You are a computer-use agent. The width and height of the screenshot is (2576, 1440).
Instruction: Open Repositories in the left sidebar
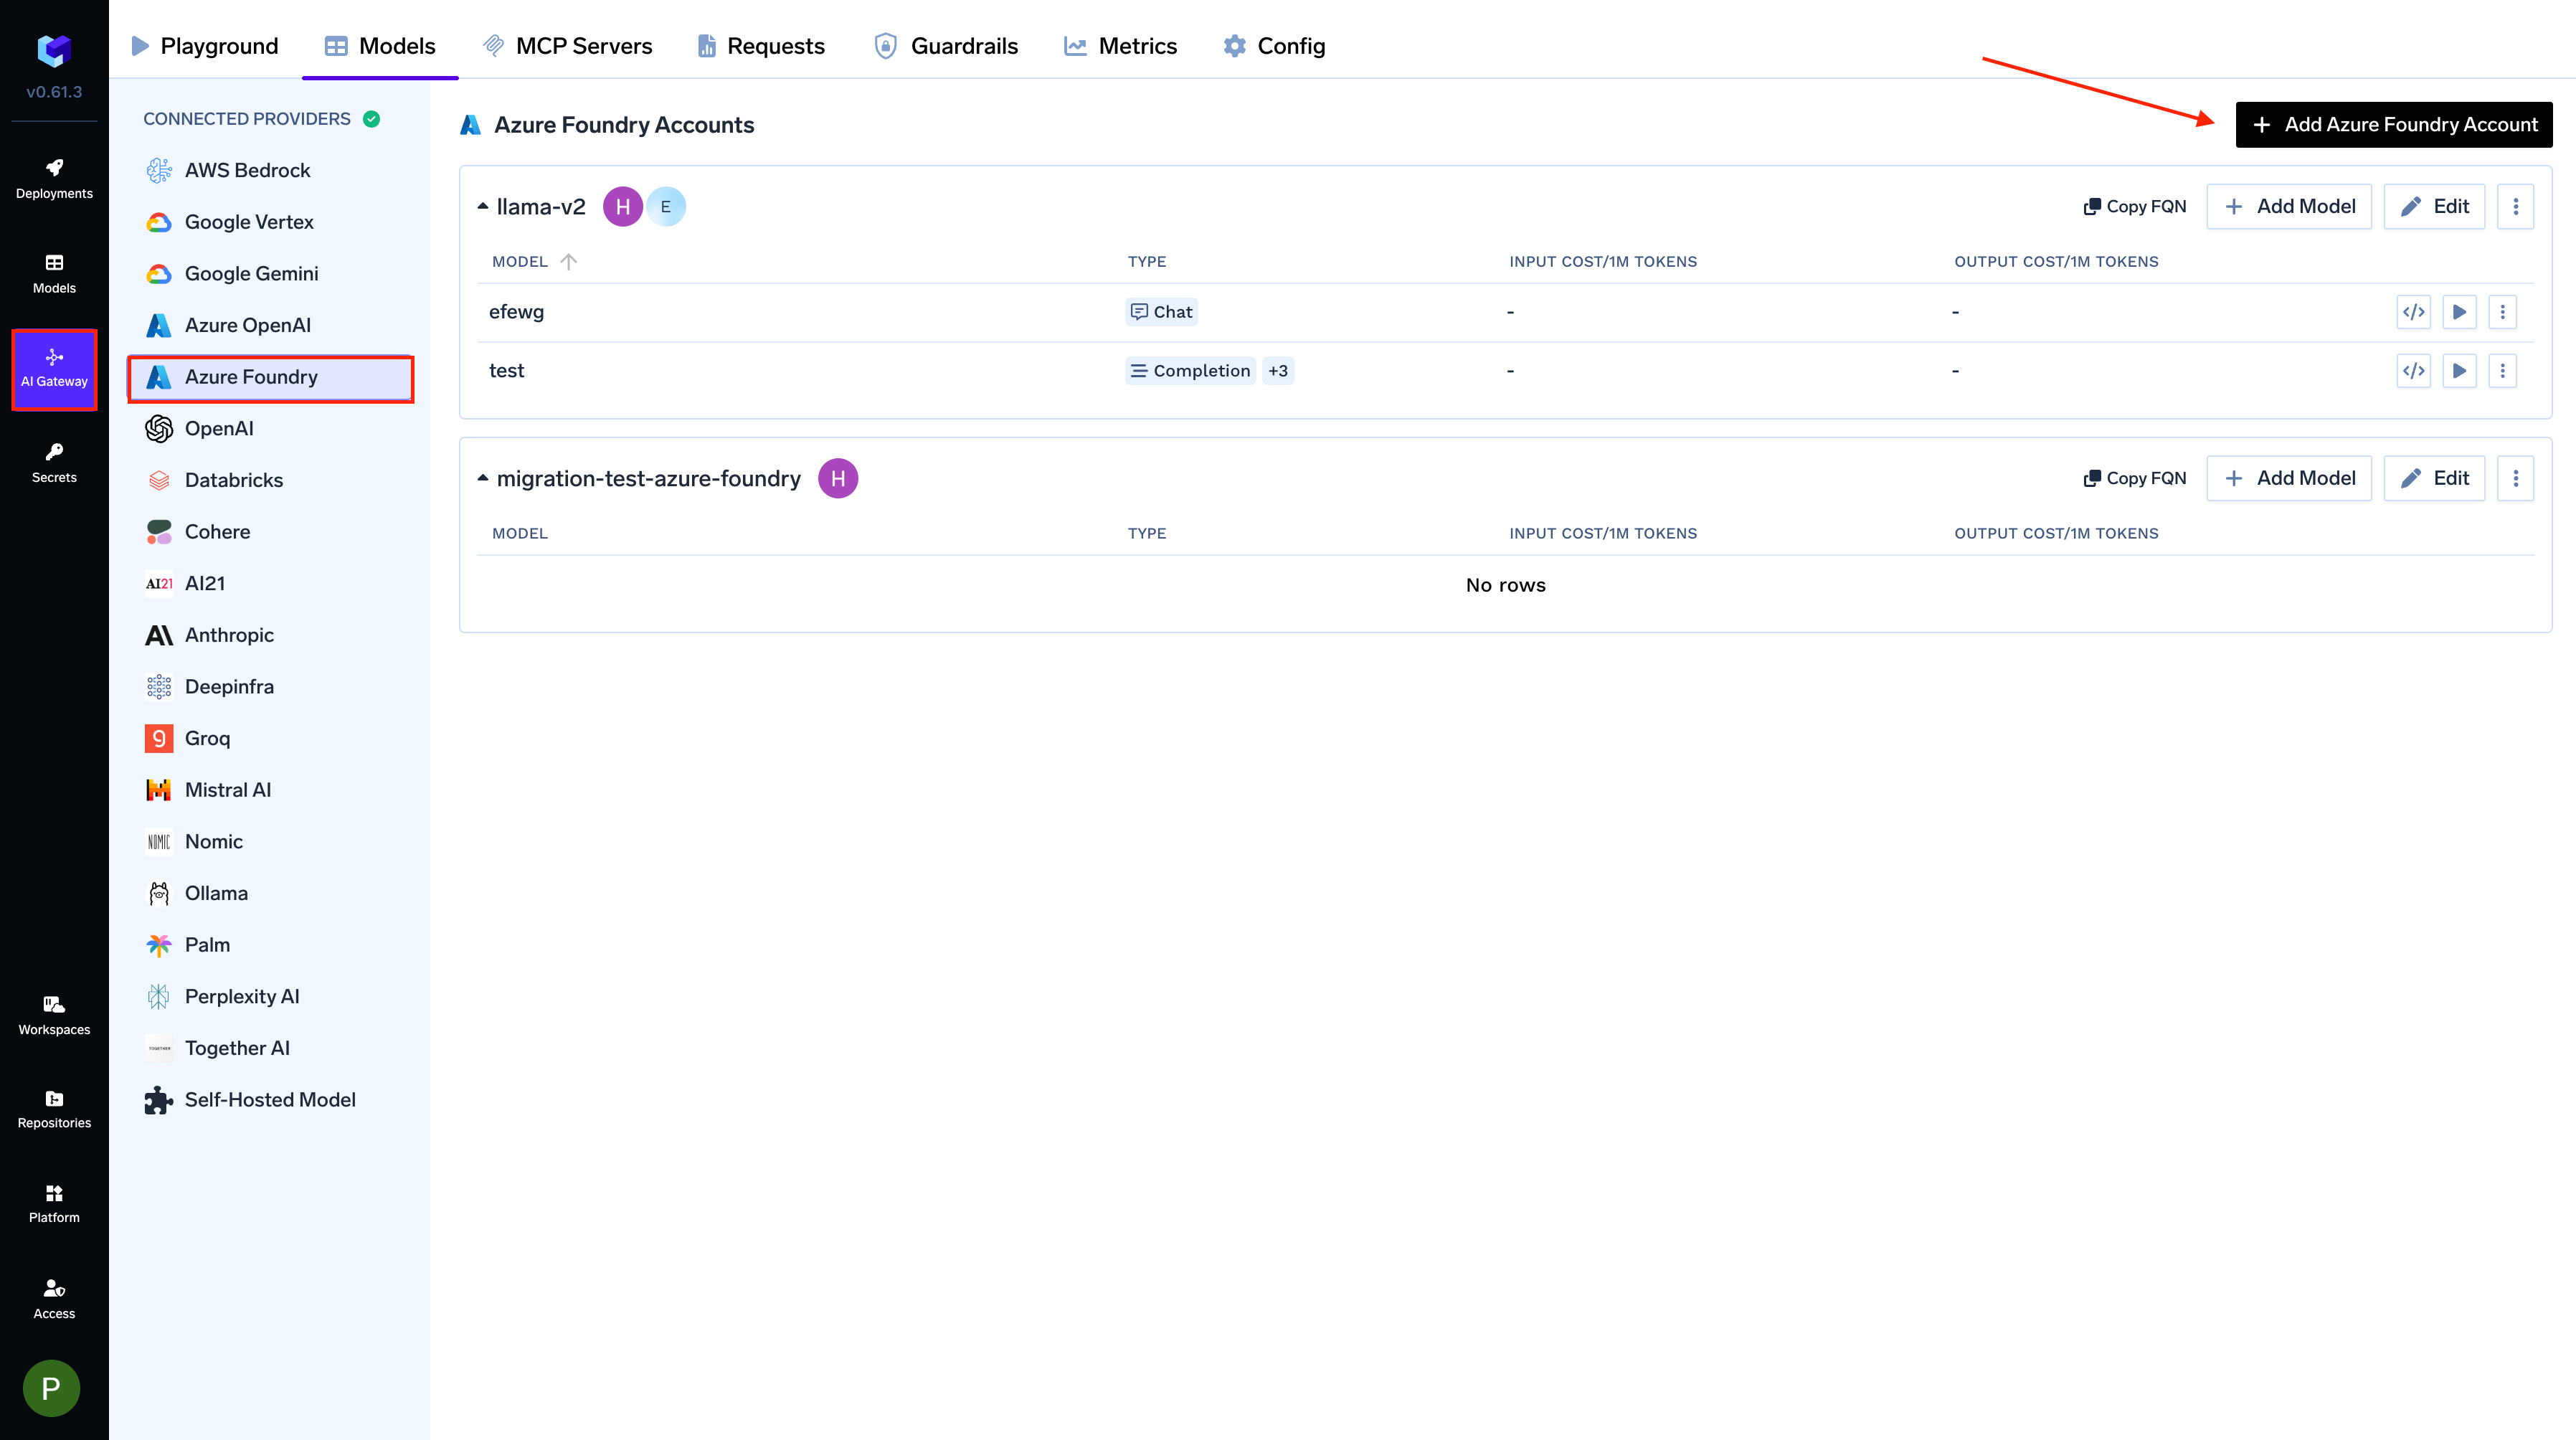point(54,1109)
